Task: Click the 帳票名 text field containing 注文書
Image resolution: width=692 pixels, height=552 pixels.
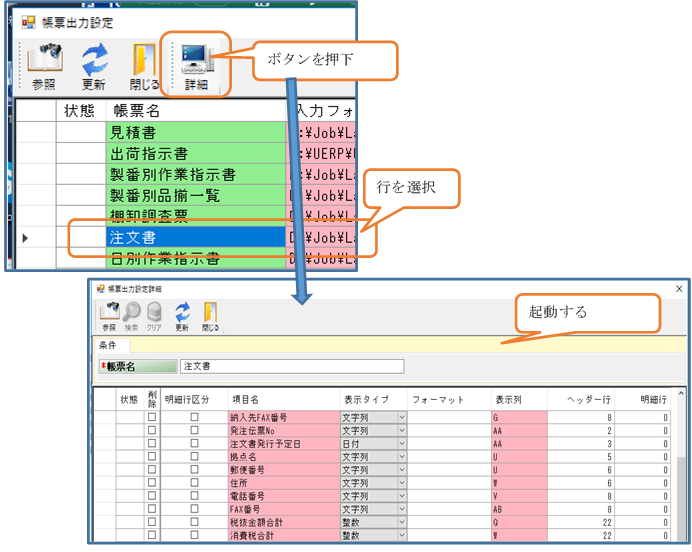Action: pyautogui.click(x=290, y=366)
